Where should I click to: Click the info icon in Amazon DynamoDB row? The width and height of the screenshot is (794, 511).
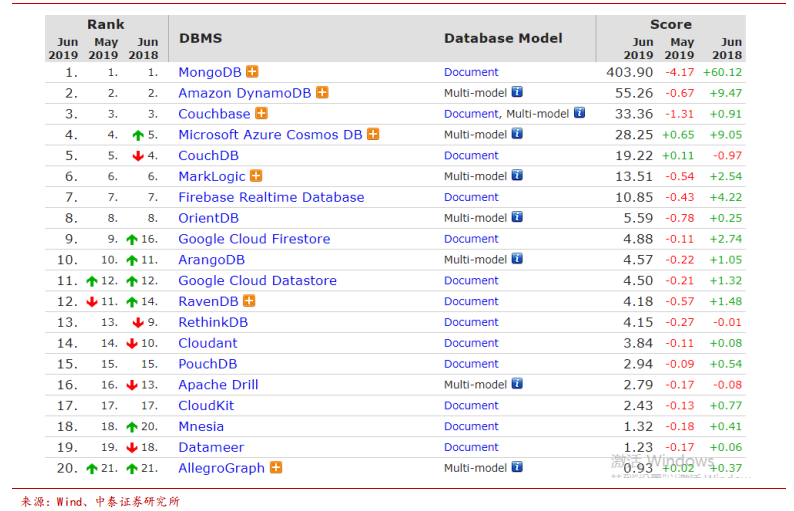coord(517,92)
